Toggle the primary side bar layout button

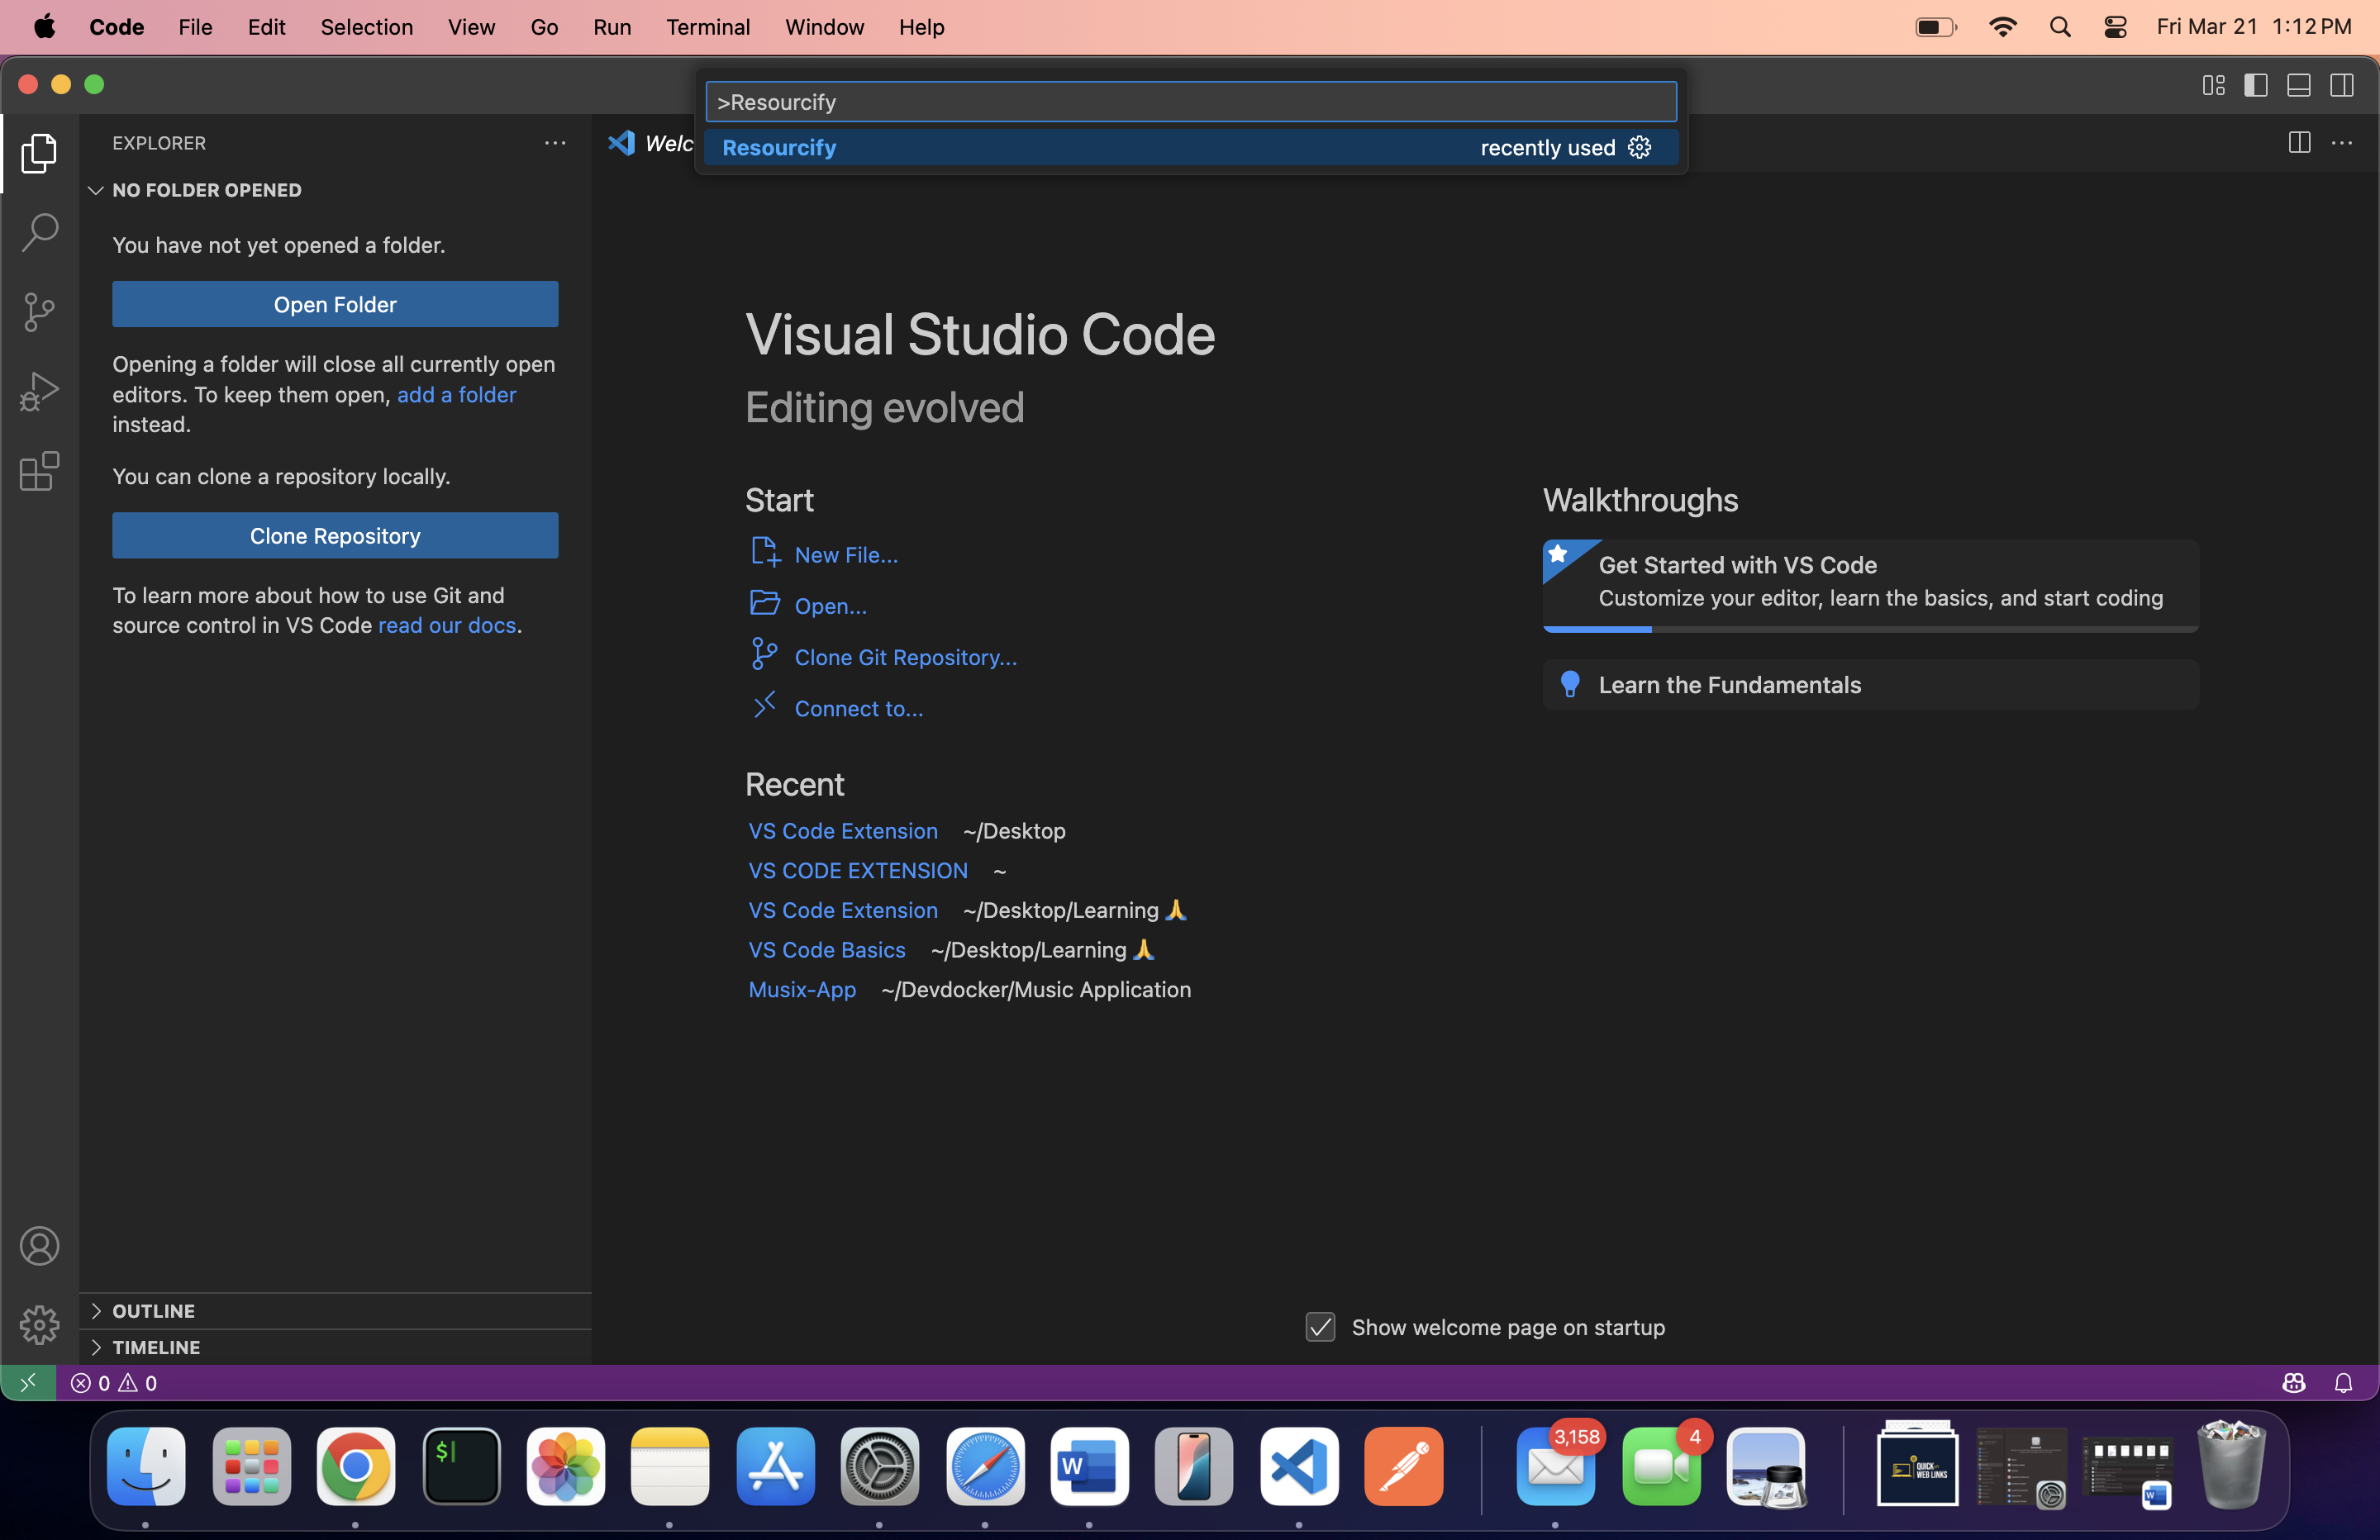[2256, 85]
